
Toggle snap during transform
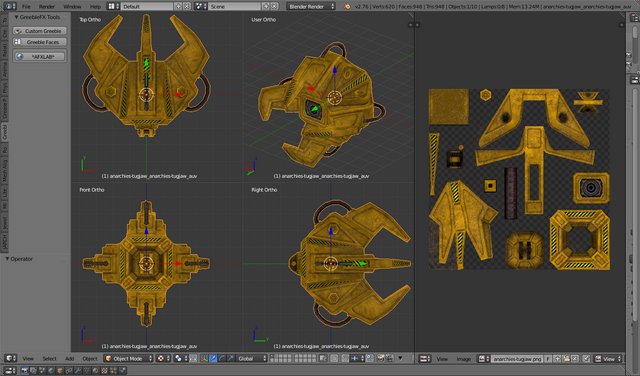(345, 358)
